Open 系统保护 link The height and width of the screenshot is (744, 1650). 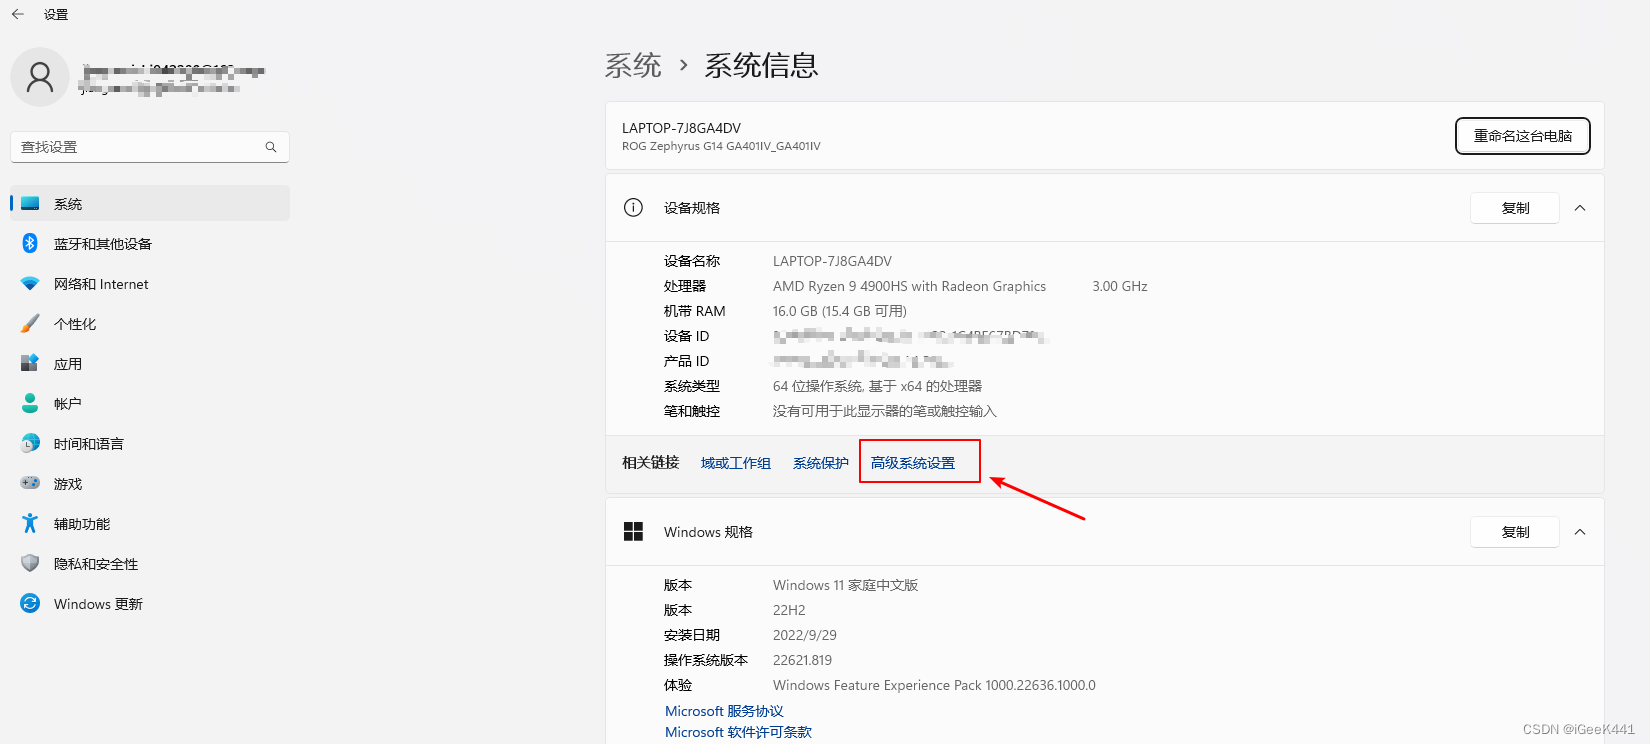click(x=821, y=463)
